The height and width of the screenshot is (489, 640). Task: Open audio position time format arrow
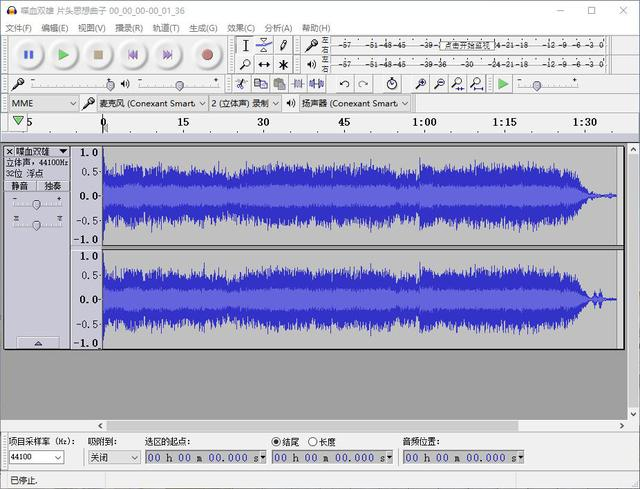(520, 458)
